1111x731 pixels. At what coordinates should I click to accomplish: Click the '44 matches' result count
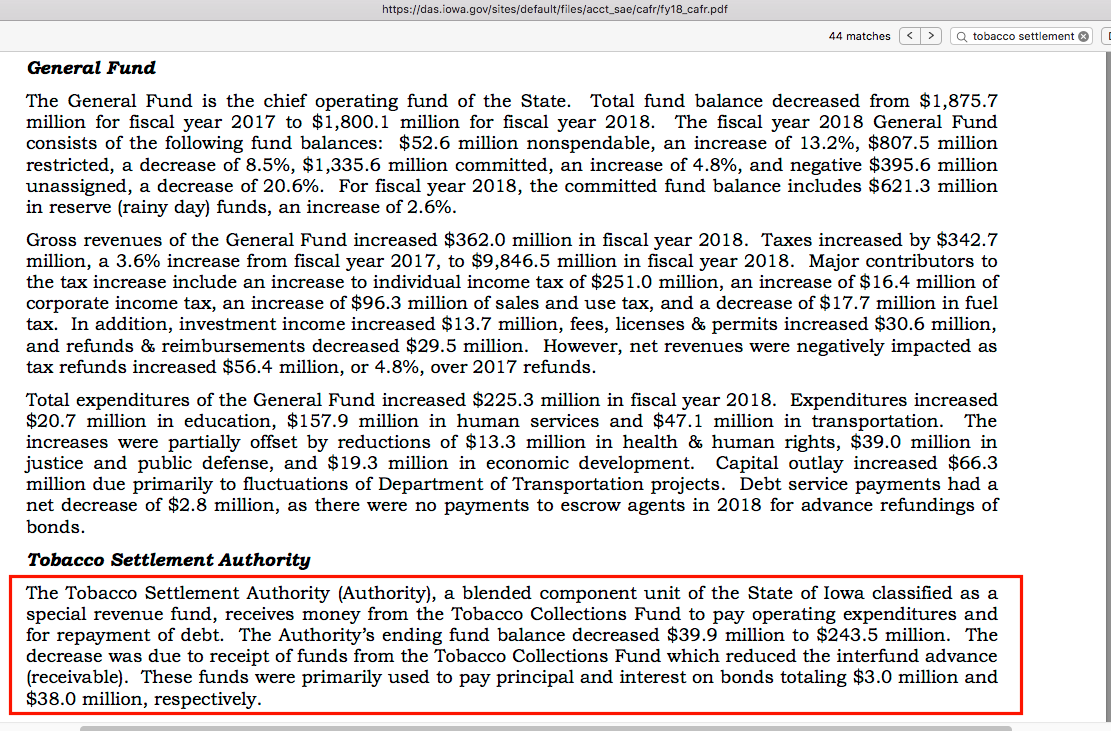[859, 36]
